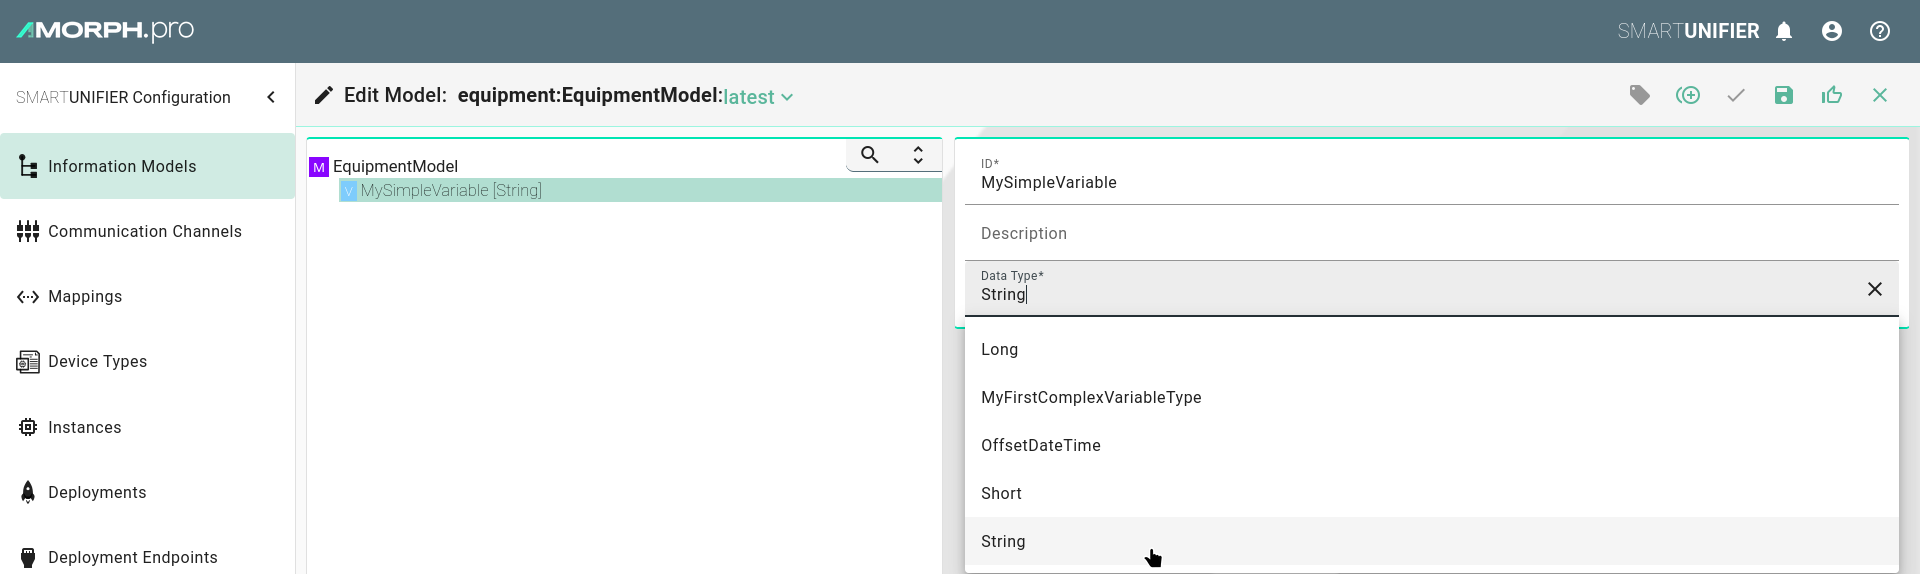Choose Long from data type list
The height and width of the screenshot is (574, 1920).
tap(1431, 349)
